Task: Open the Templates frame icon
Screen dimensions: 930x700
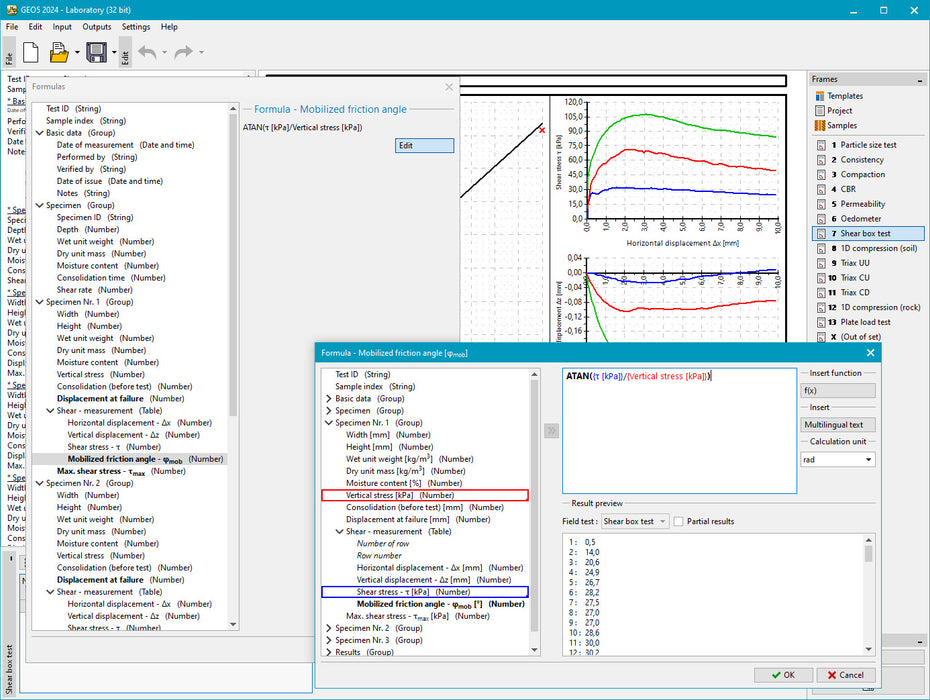Action: coord(821,96)
